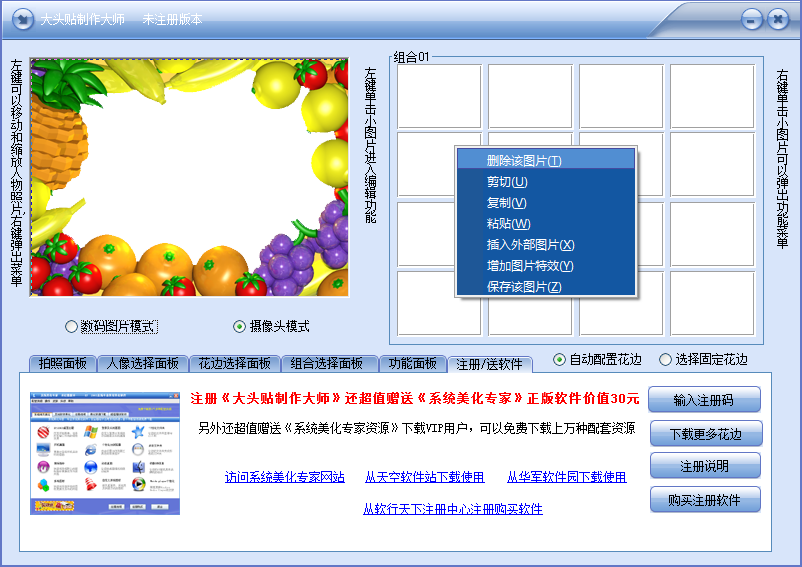Viewport: 802px width, 567px height.
Task: Click the top-left empty thumbnail in 组合01
Action: pos(438,96)
